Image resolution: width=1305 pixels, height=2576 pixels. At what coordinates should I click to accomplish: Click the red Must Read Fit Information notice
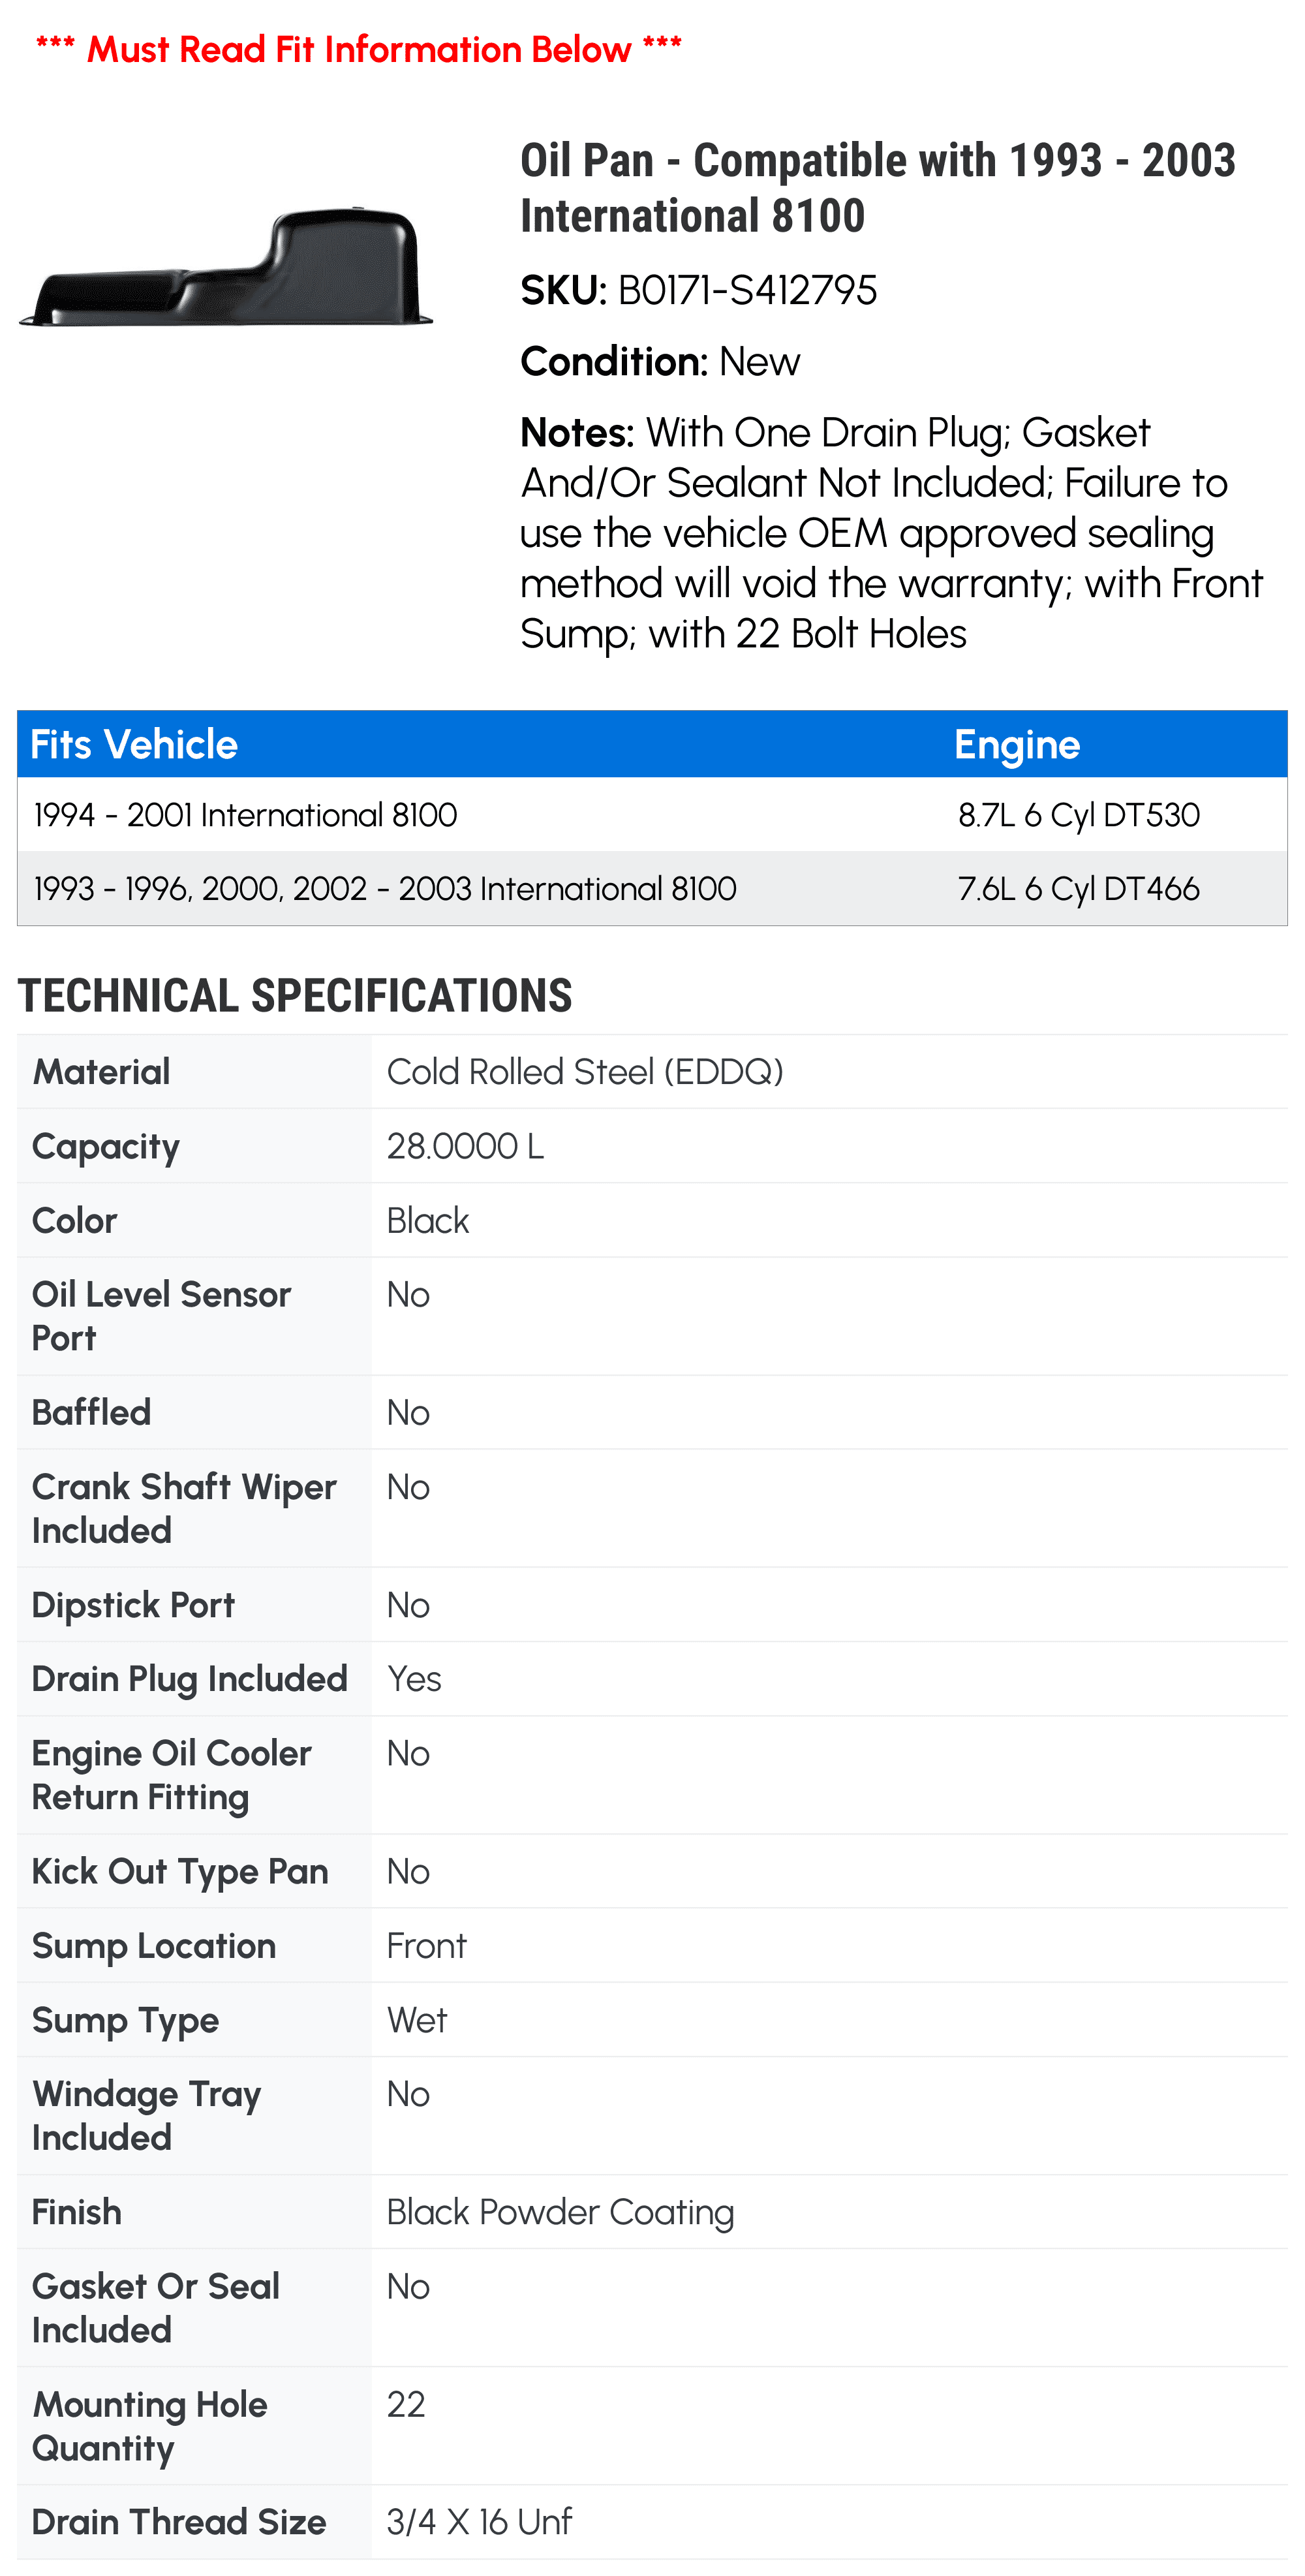359,48
